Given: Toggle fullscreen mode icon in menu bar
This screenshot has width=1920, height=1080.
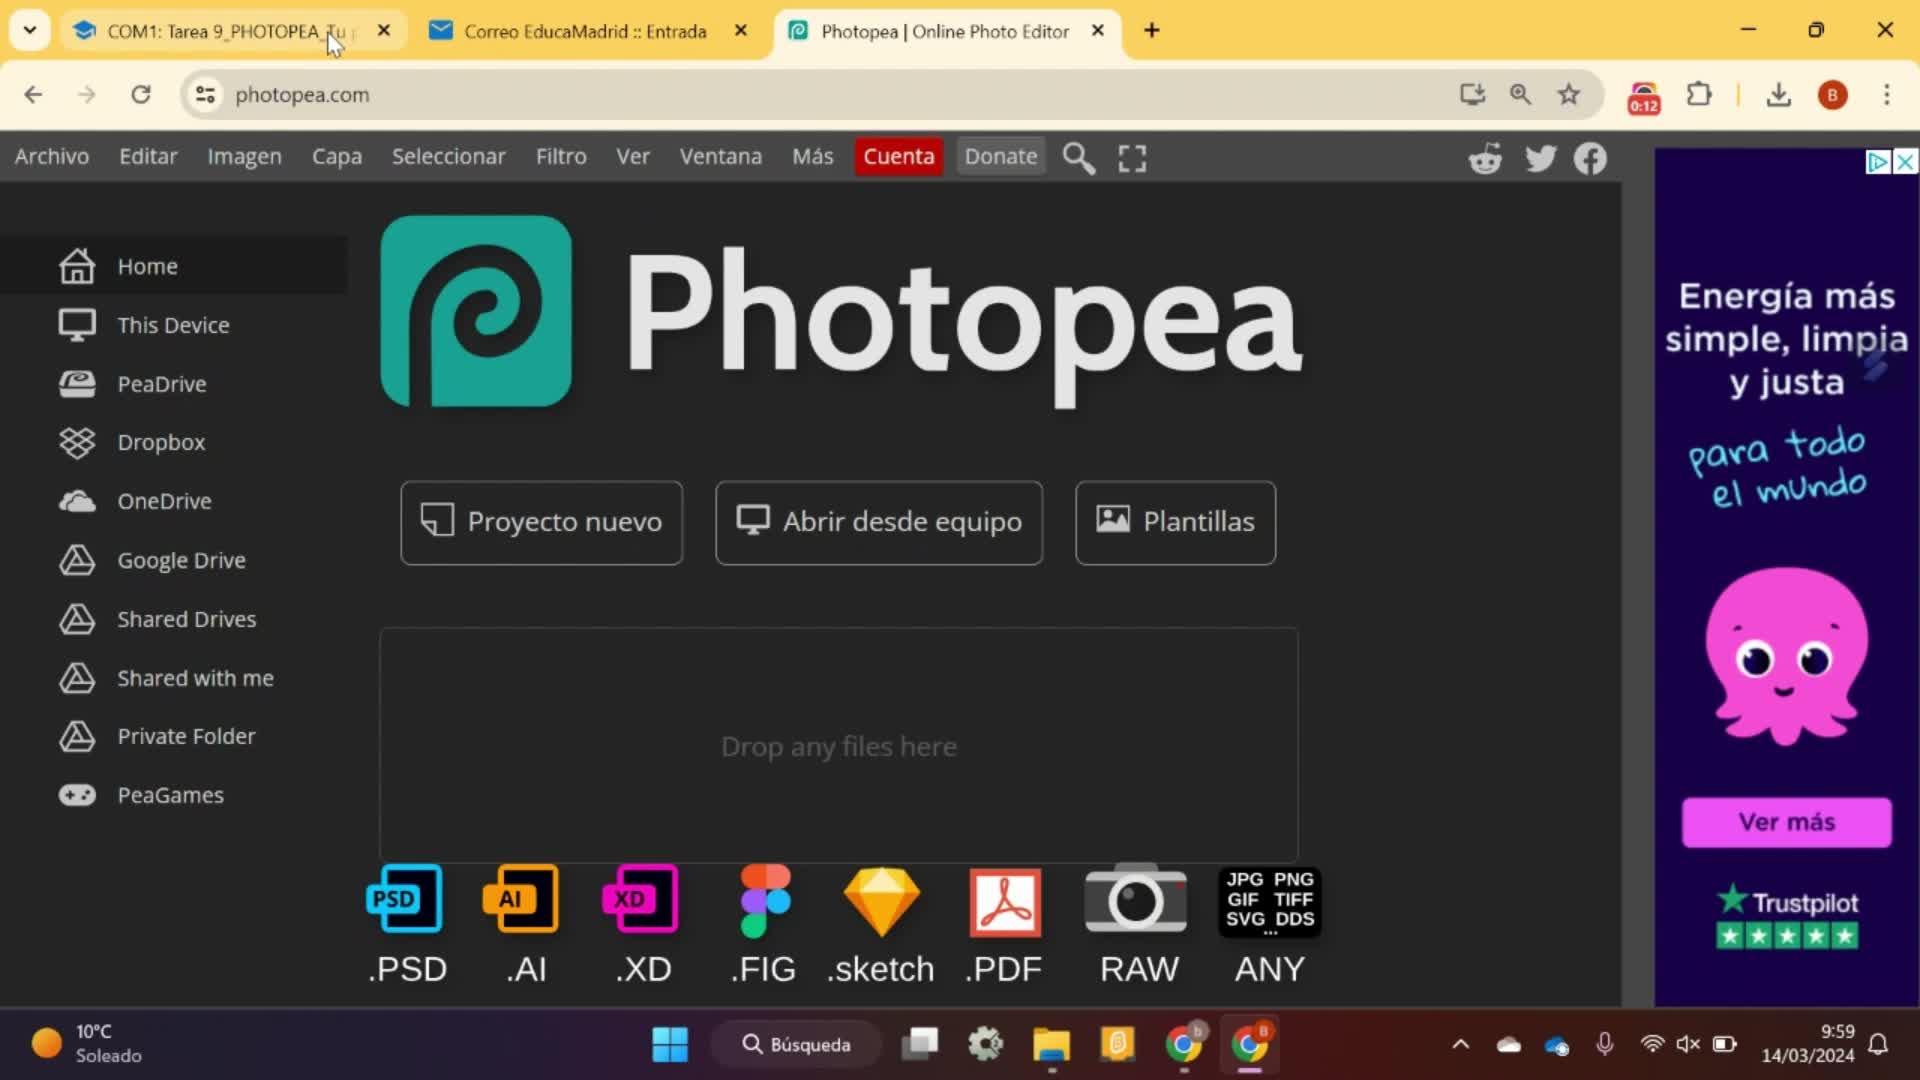Looking at the screenshot, I should [x=1132, y=158].
